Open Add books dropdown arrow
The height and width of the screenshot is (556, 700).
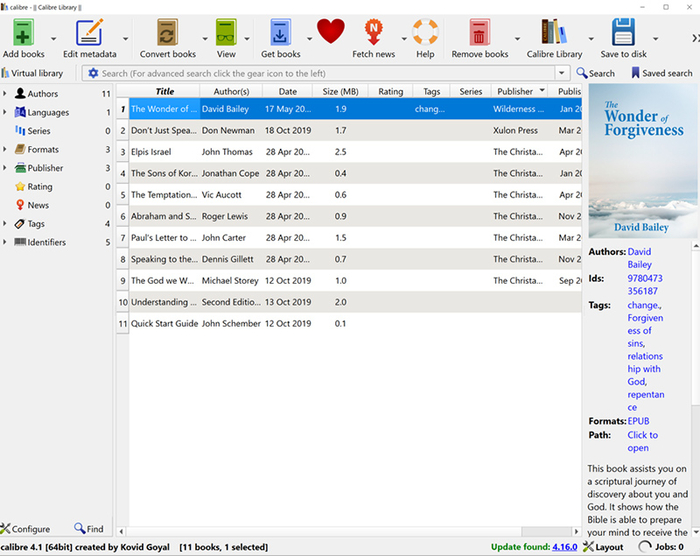tap(54, 39)
